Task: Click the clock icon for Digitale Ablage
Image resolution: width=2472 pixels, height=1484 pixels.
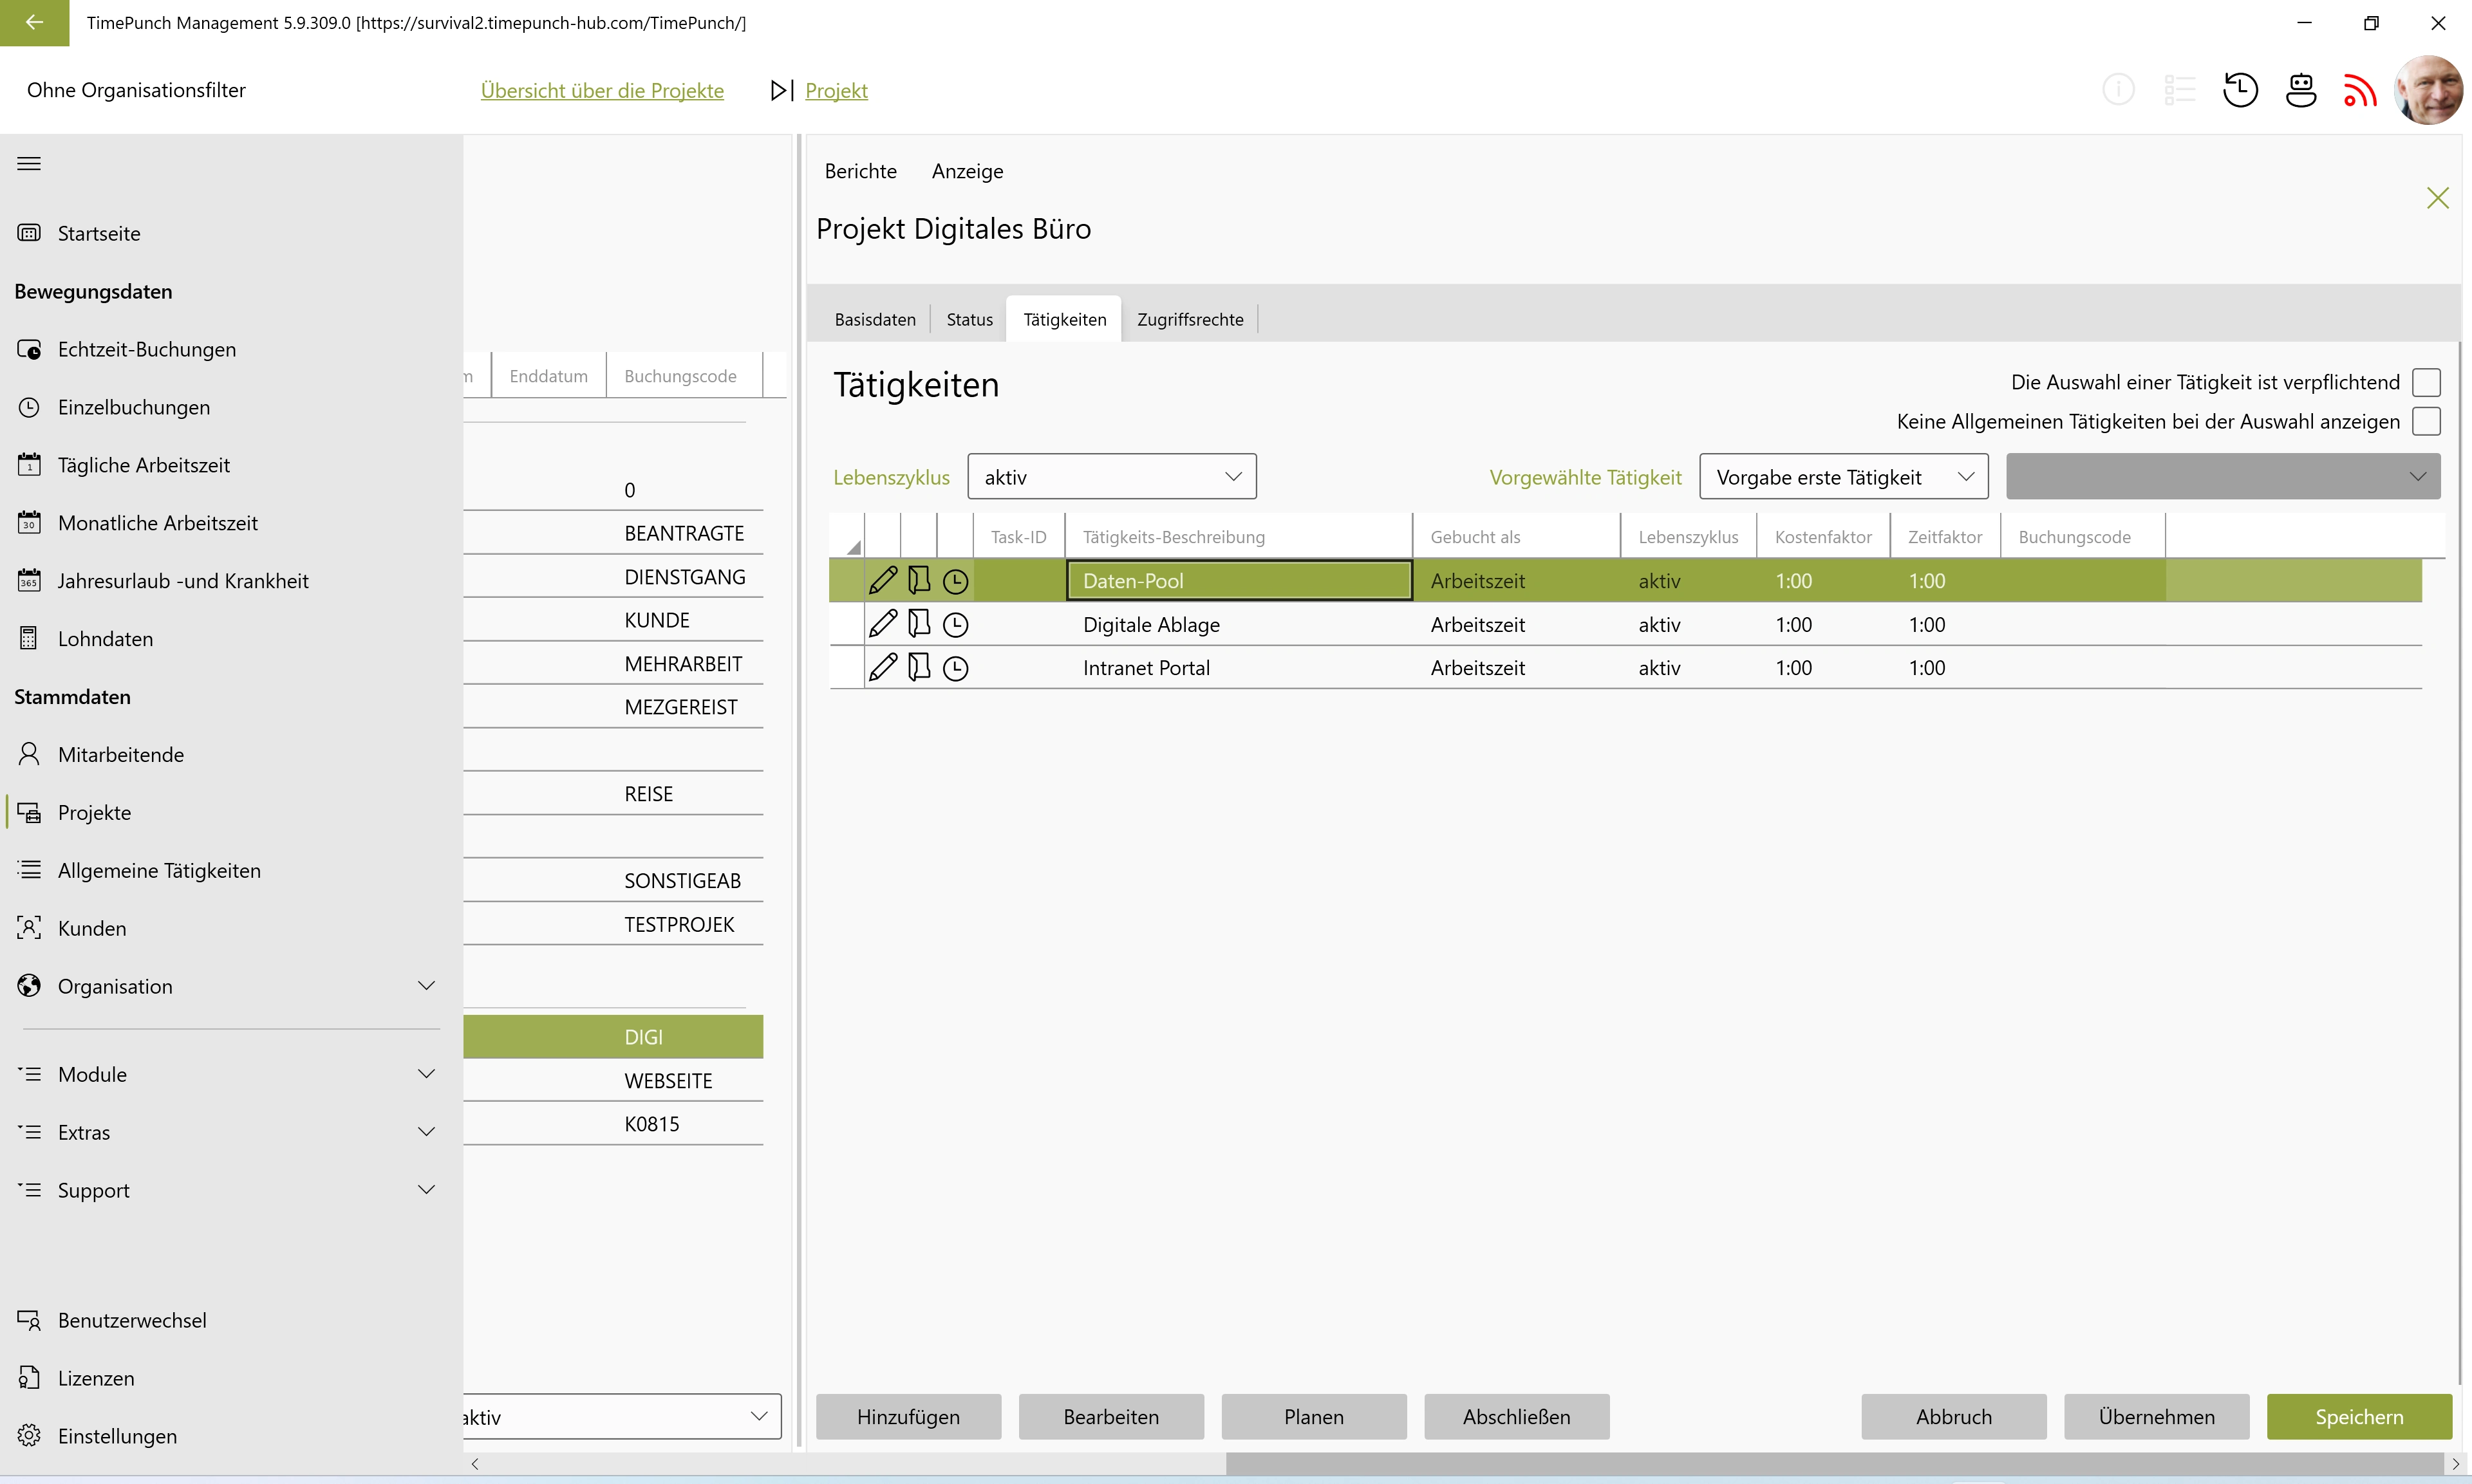Action: click(x=956, y=625)
